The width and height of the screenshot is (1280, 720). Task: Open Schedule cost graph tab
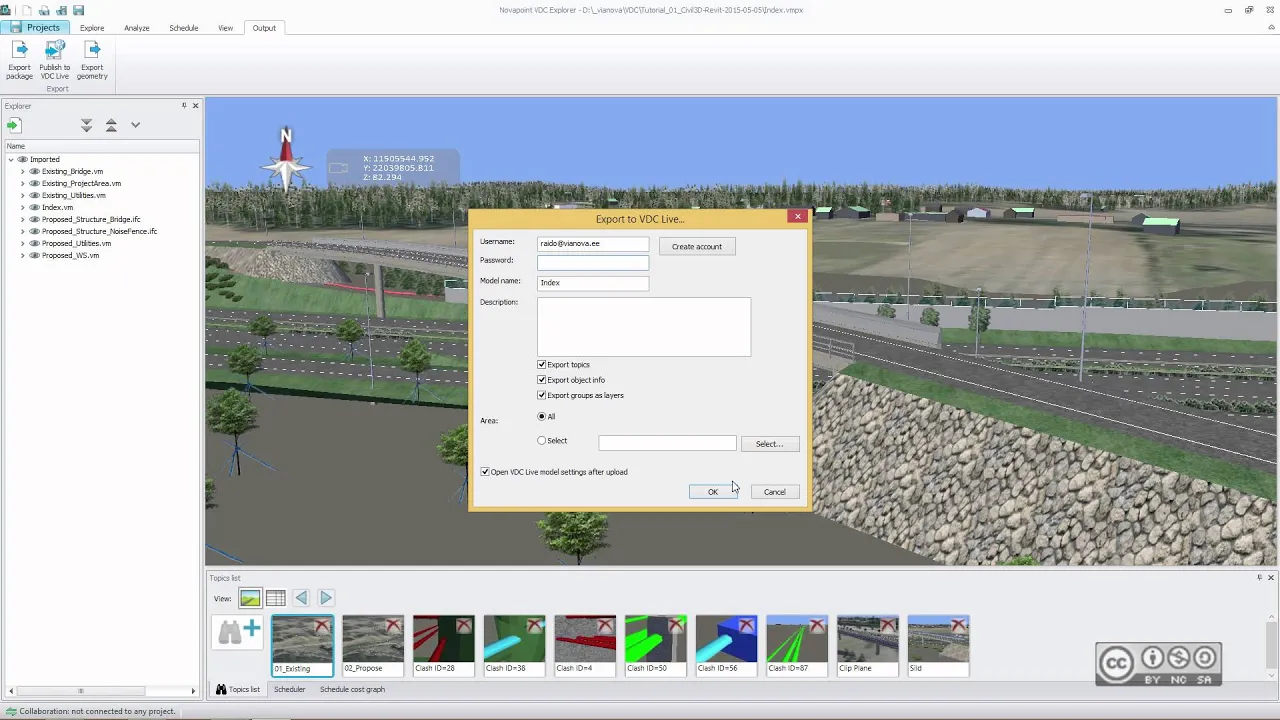[x=352, y=689]
